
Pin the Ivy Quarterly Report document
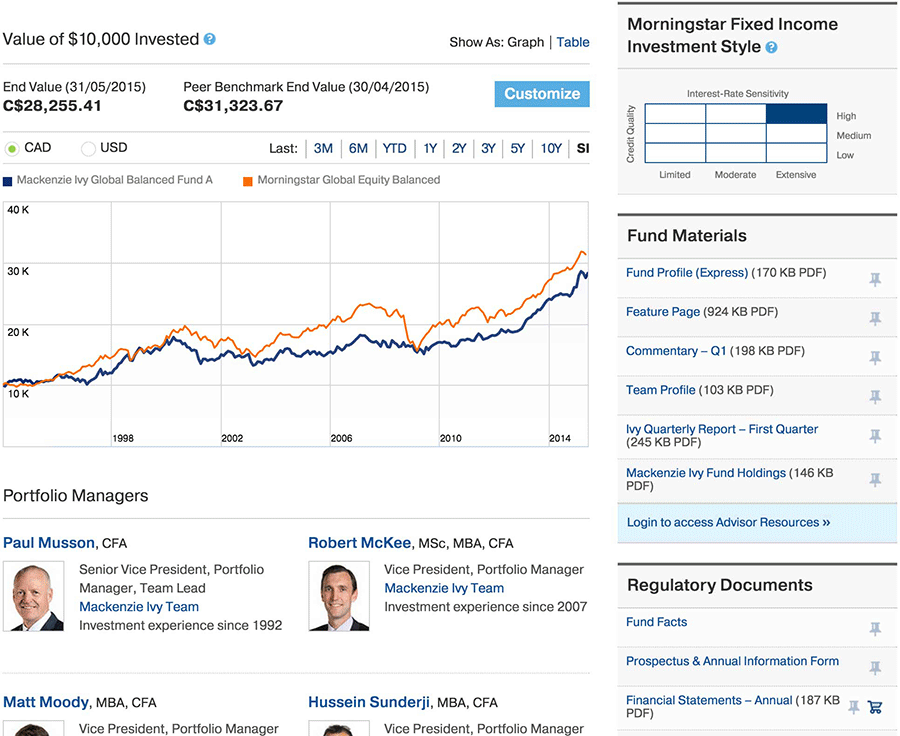coord(875,436)
